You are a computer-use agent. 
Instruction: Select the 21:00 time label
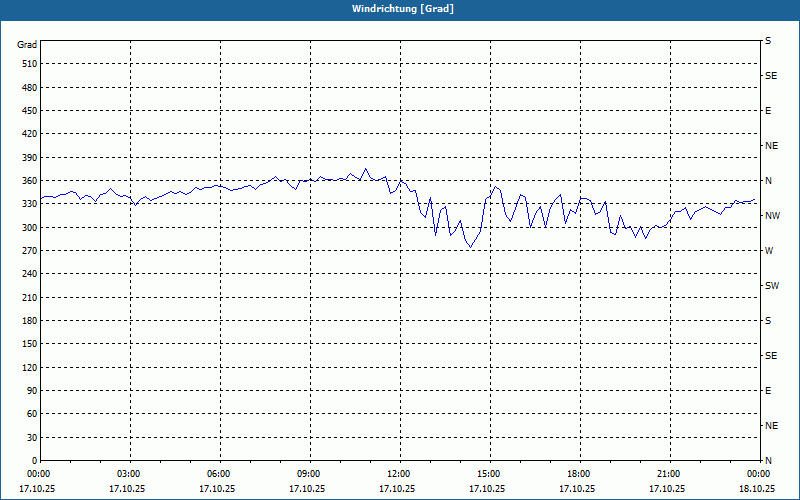click(668, 474)
